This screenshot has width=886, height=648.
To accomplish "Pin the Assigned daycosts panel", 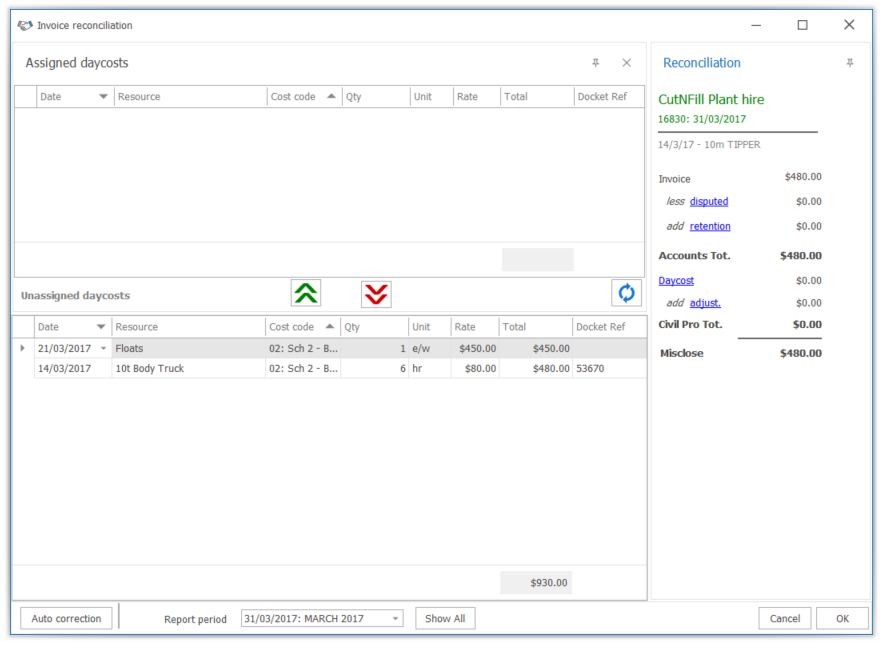I will click(x=596, y=63).
